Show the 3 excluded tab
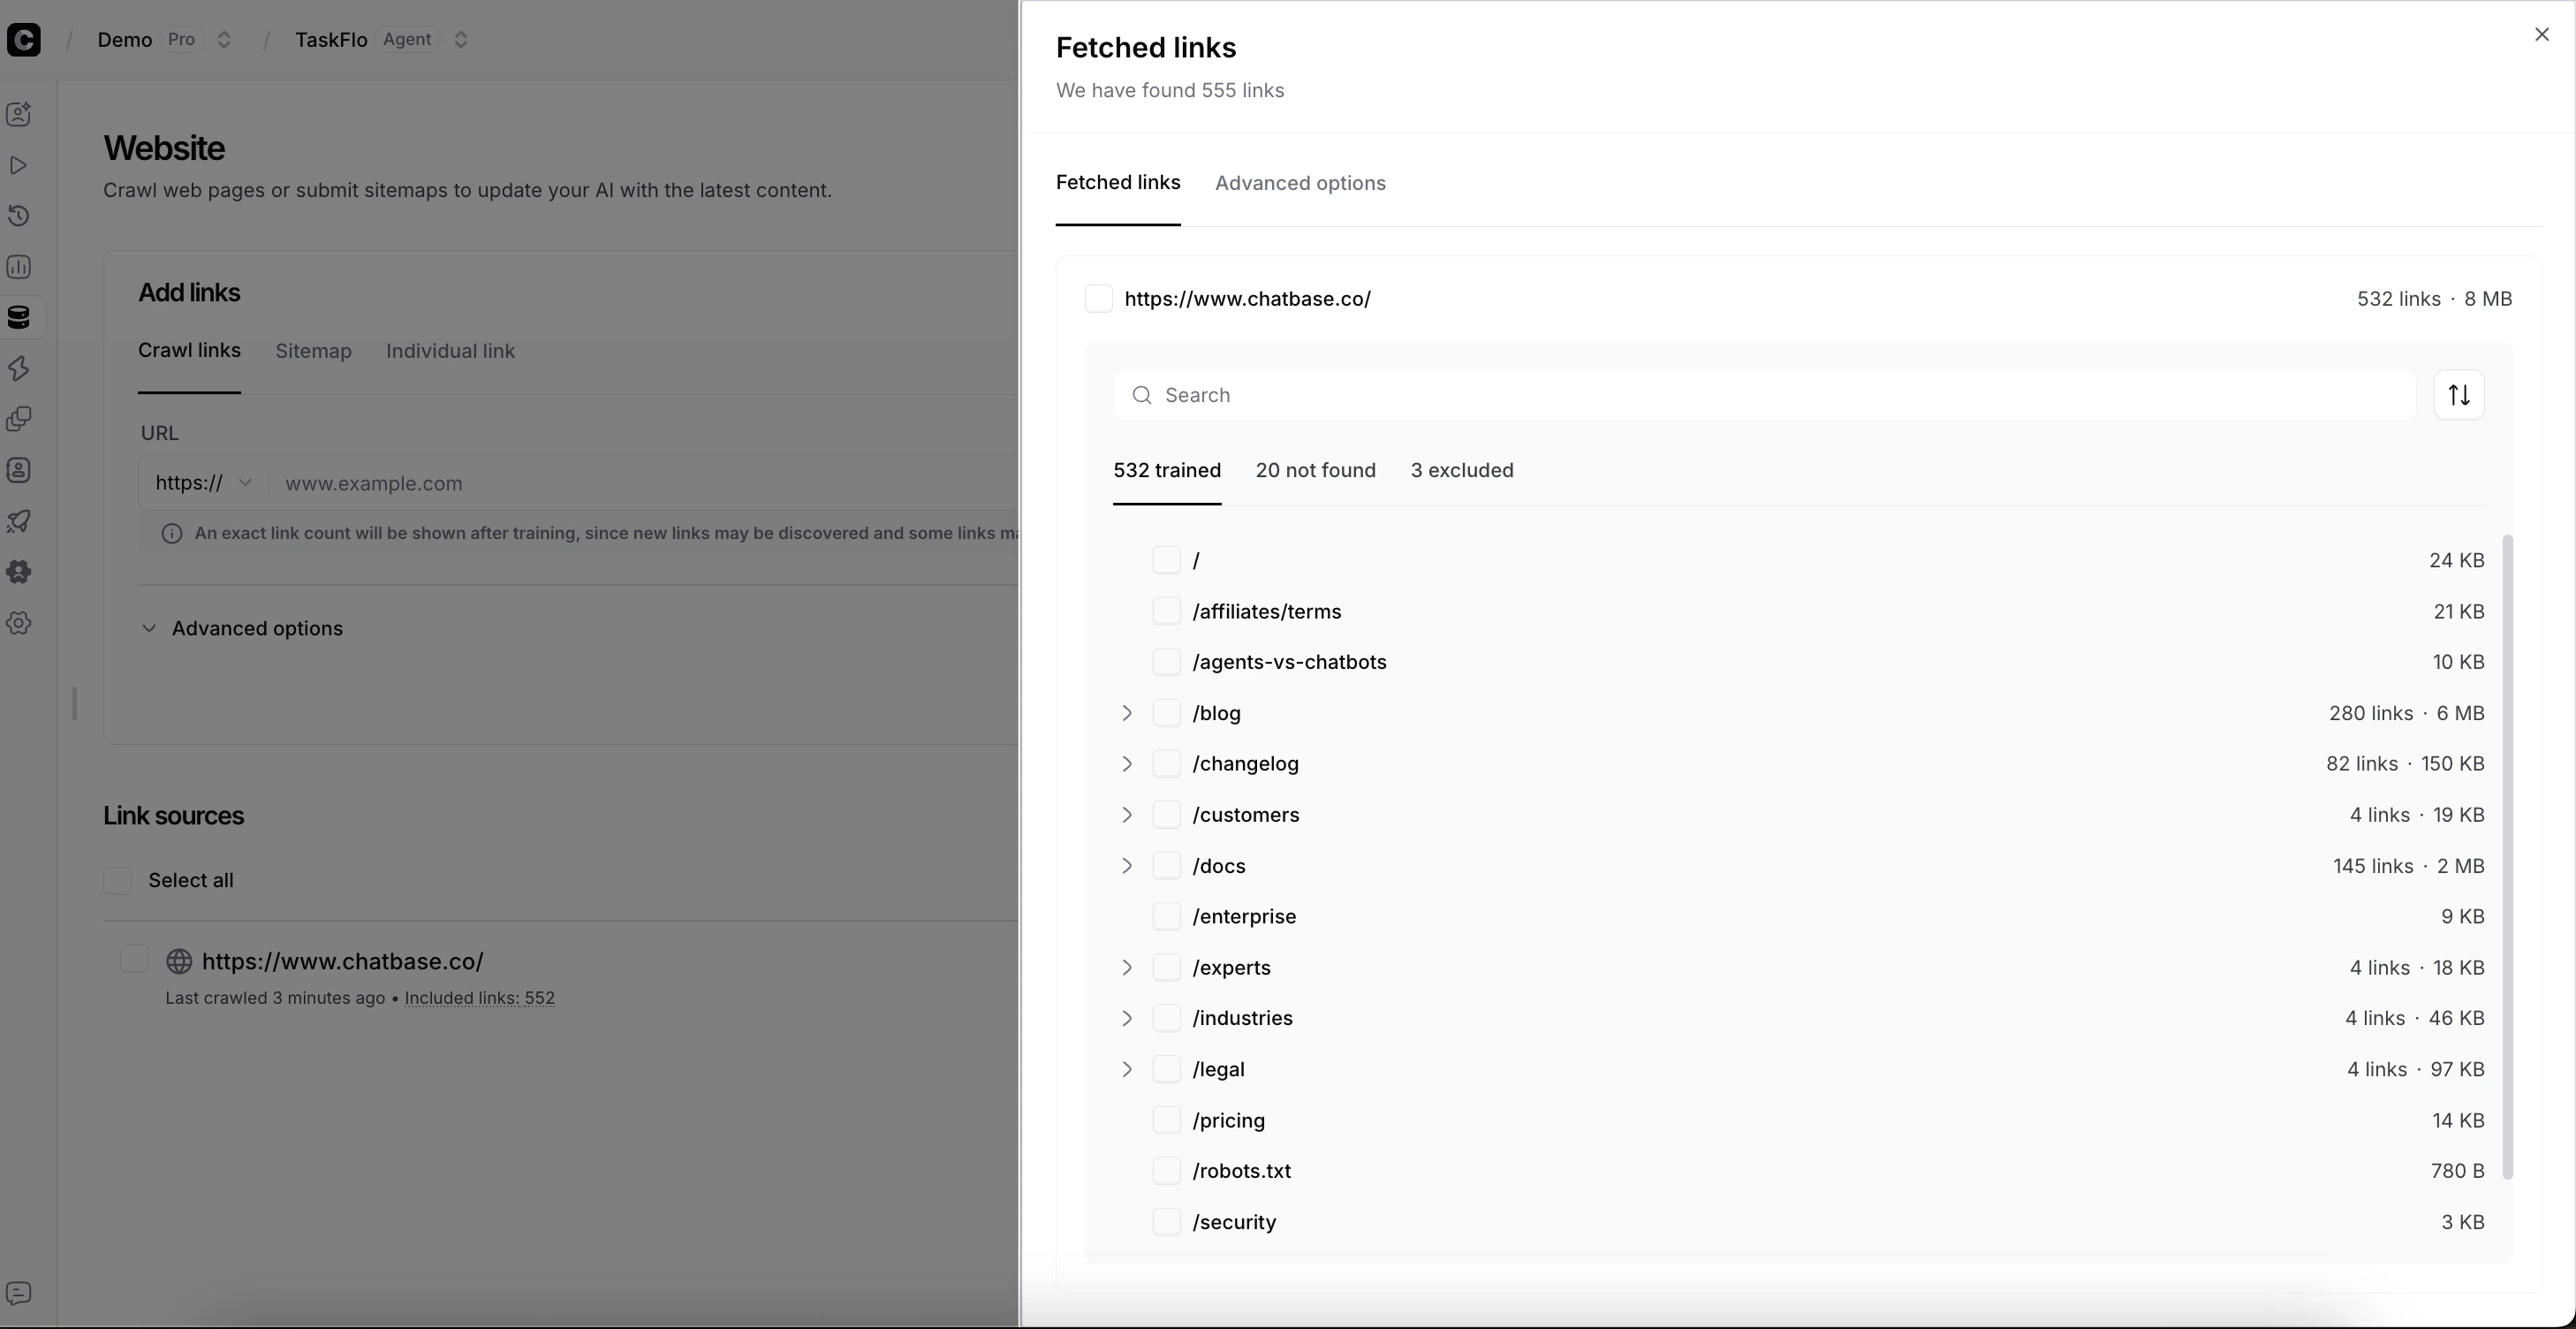The image size is (2576, 1329). point(1462,471)
